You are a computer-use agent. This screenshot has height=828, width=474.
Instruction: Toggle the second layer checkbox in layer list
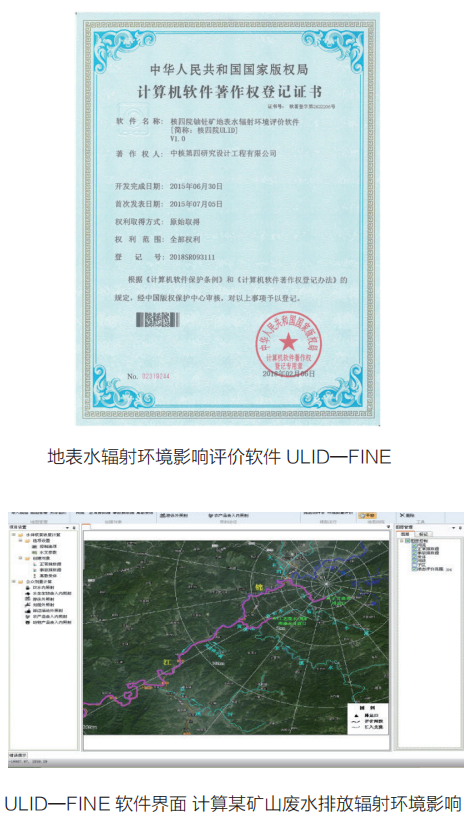[414, 549]
